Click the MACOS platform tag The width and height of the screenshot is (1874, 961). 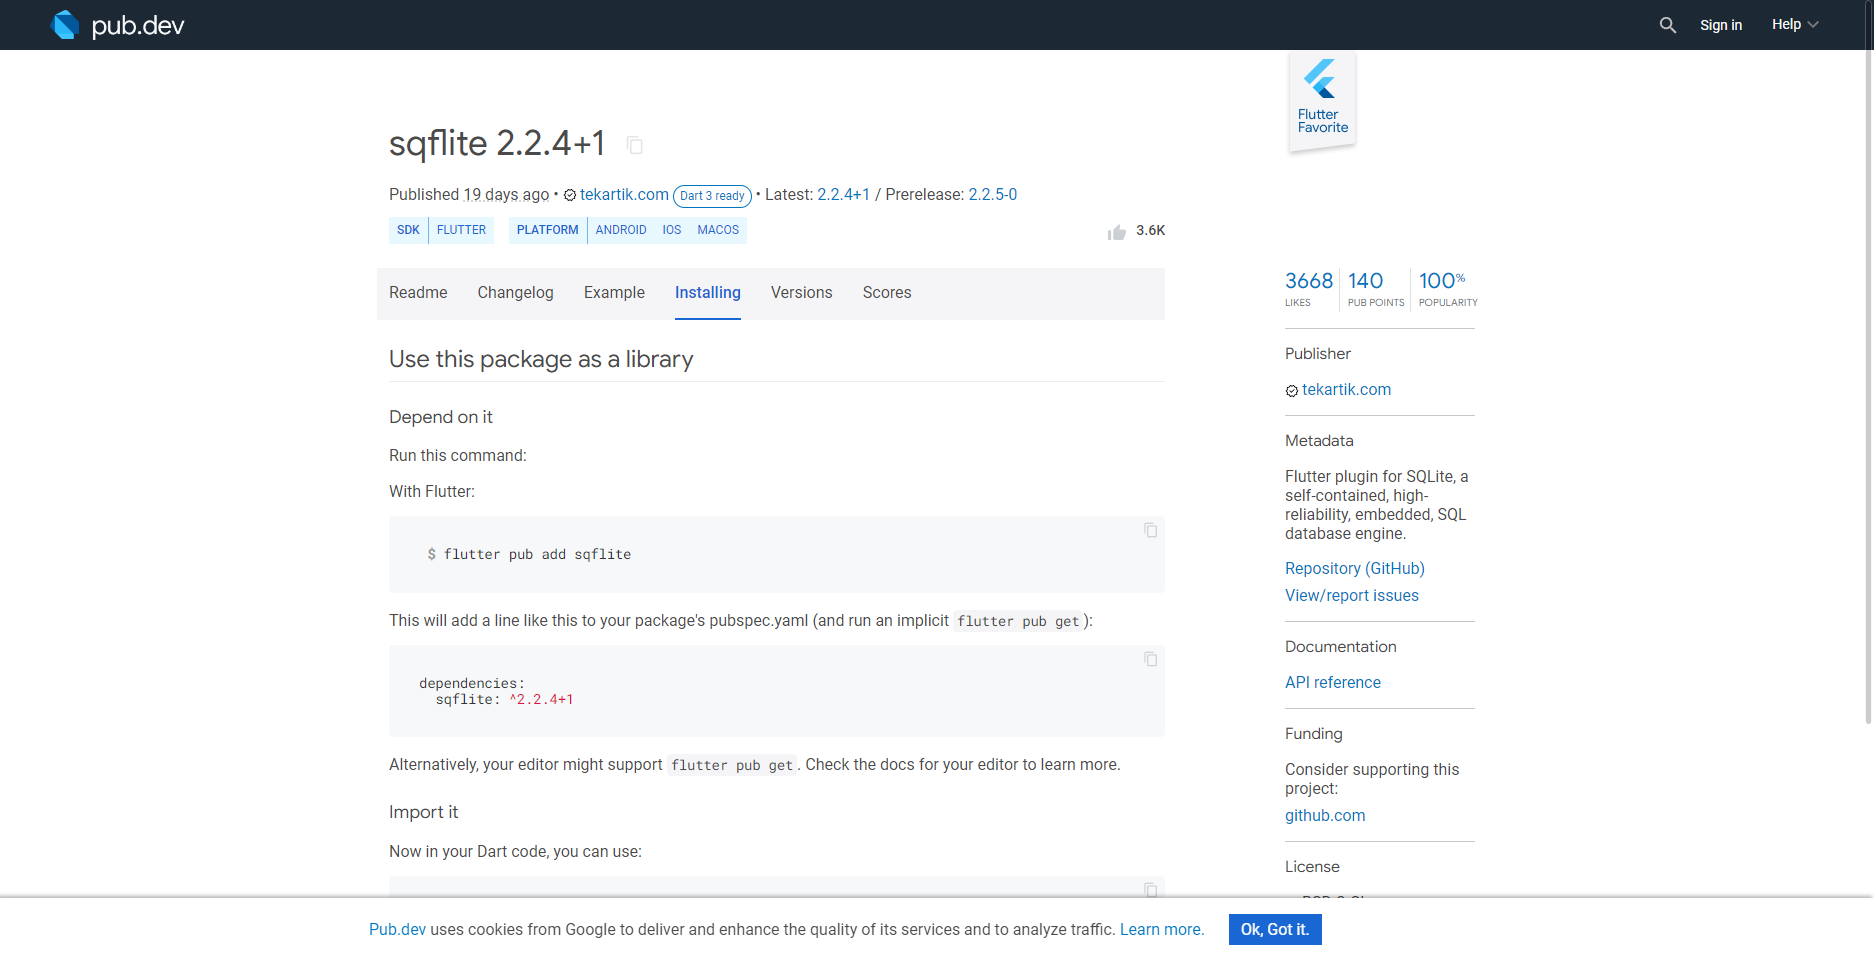point(718,230)
